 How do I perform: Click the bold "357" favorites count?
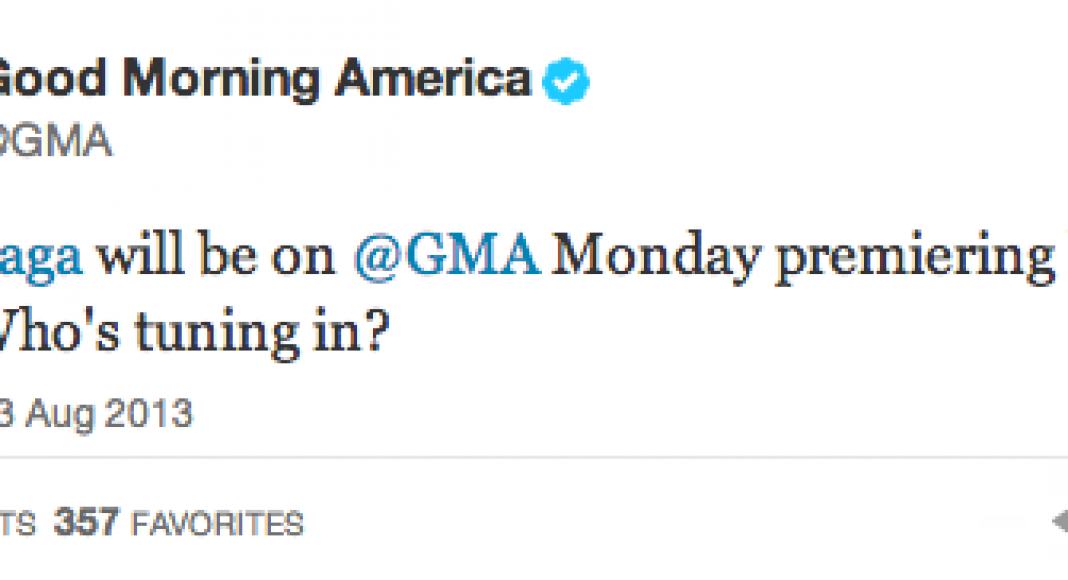[x=87, y=522]
